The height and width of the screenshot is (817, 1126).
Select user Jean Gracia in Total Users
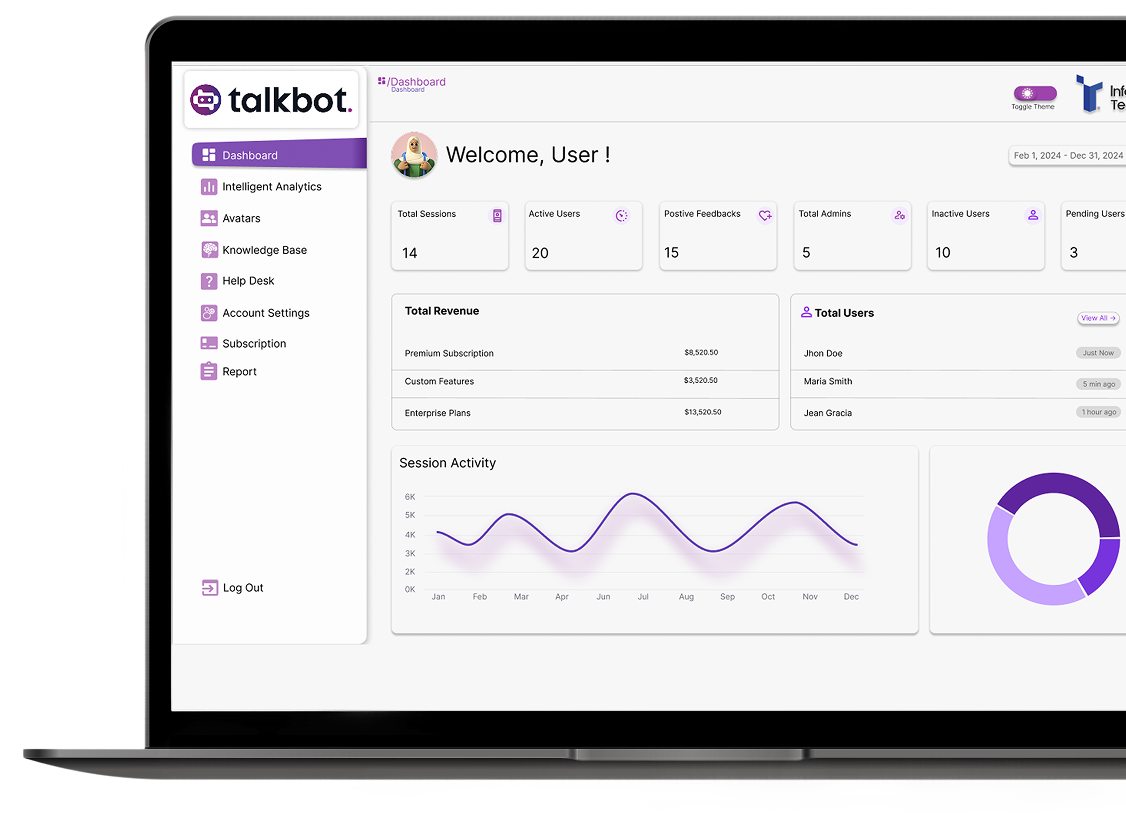click(x=828, y=413)
